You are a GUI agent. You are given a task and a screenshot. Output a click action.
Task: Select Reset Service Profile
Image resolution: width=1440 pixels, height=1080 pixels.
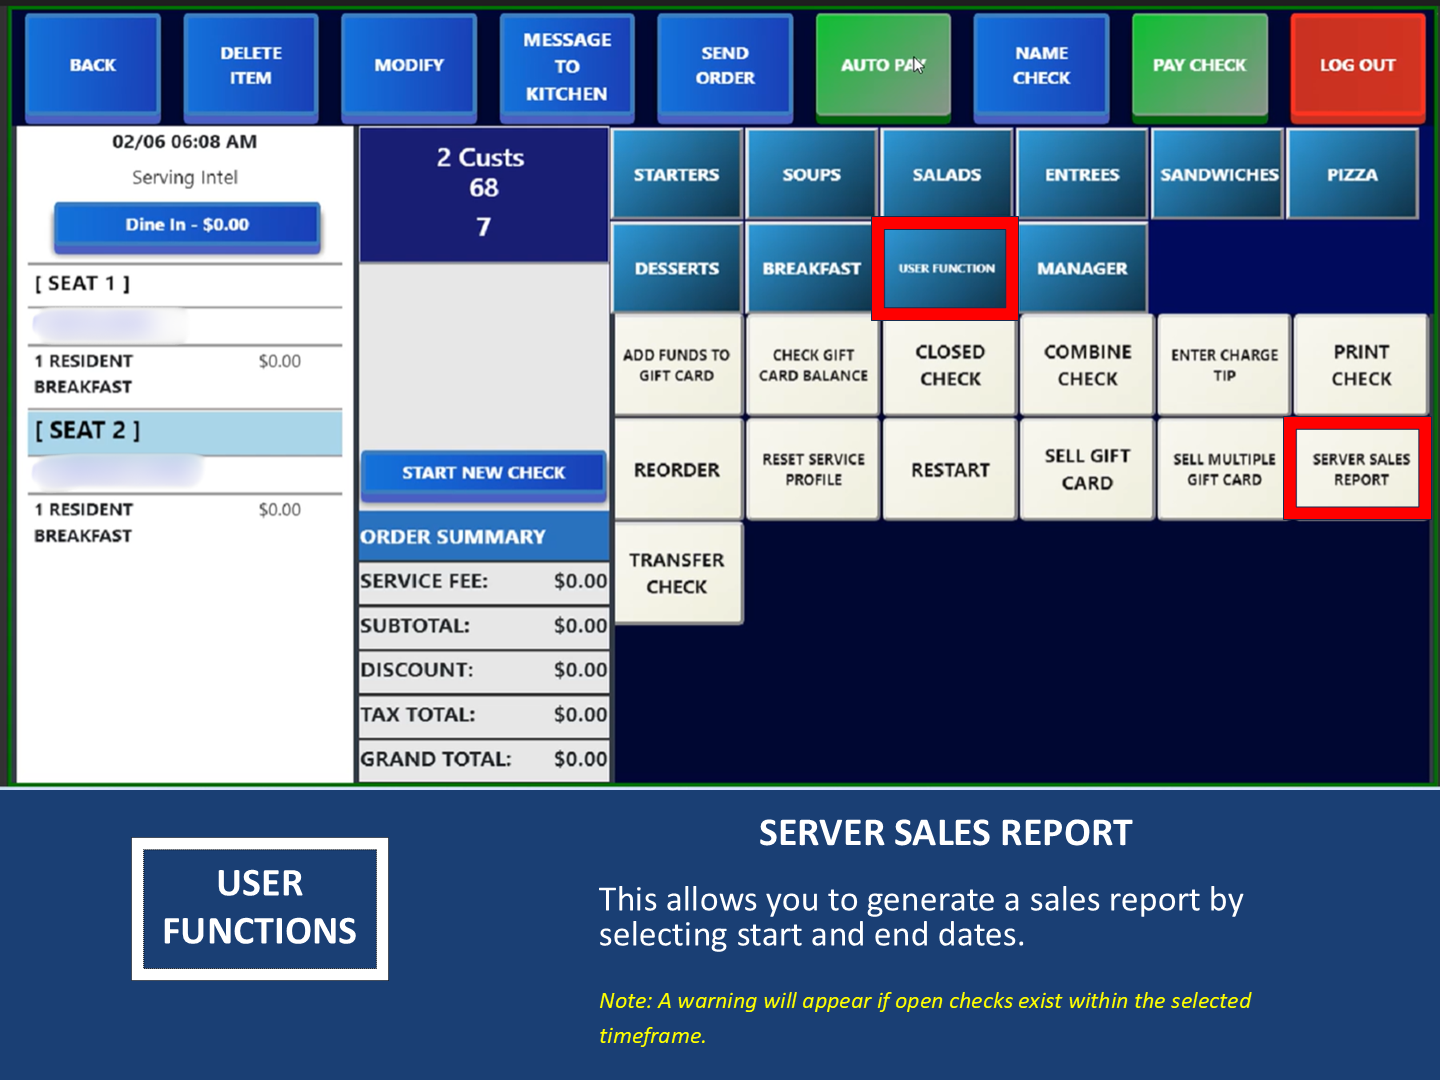coord(813,469)
